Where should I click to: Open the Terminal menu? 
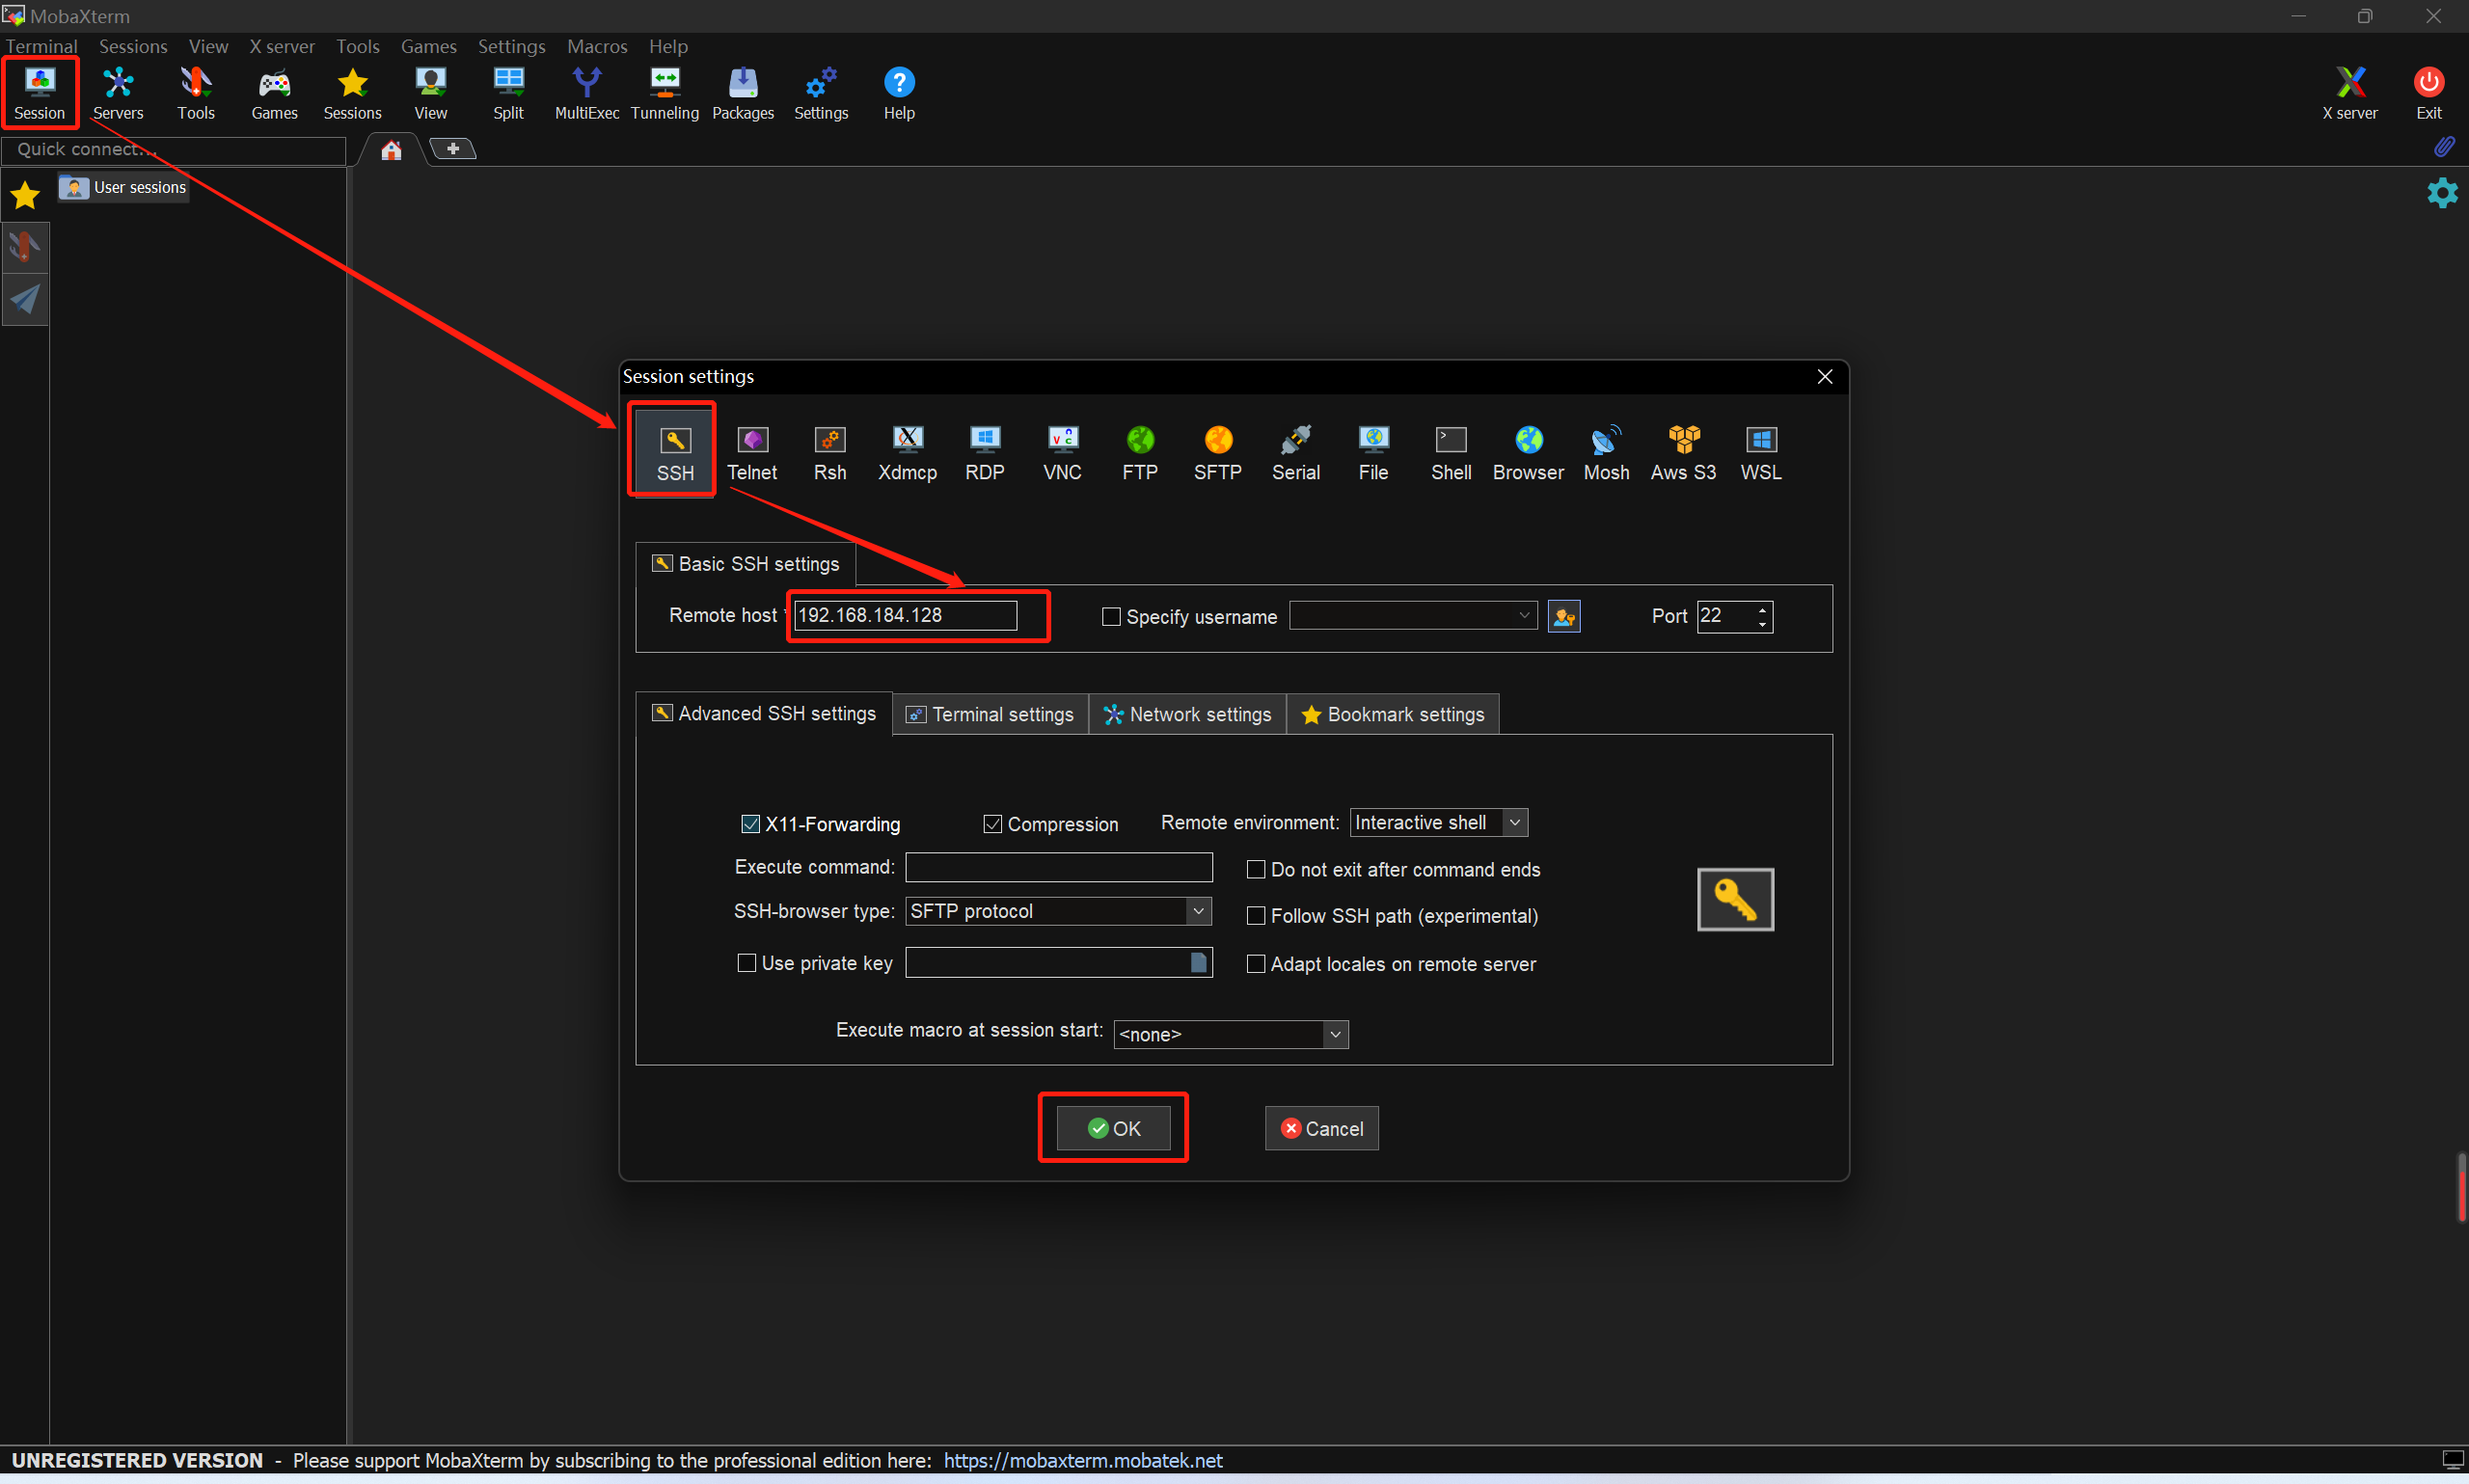(41, 46)
